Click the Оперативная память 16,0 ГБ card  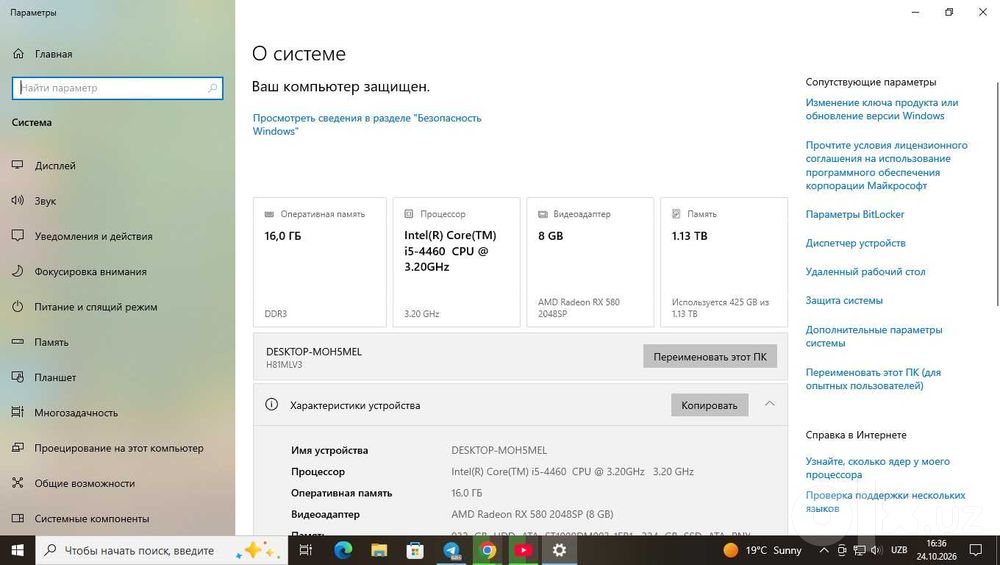tap(320, 262)
